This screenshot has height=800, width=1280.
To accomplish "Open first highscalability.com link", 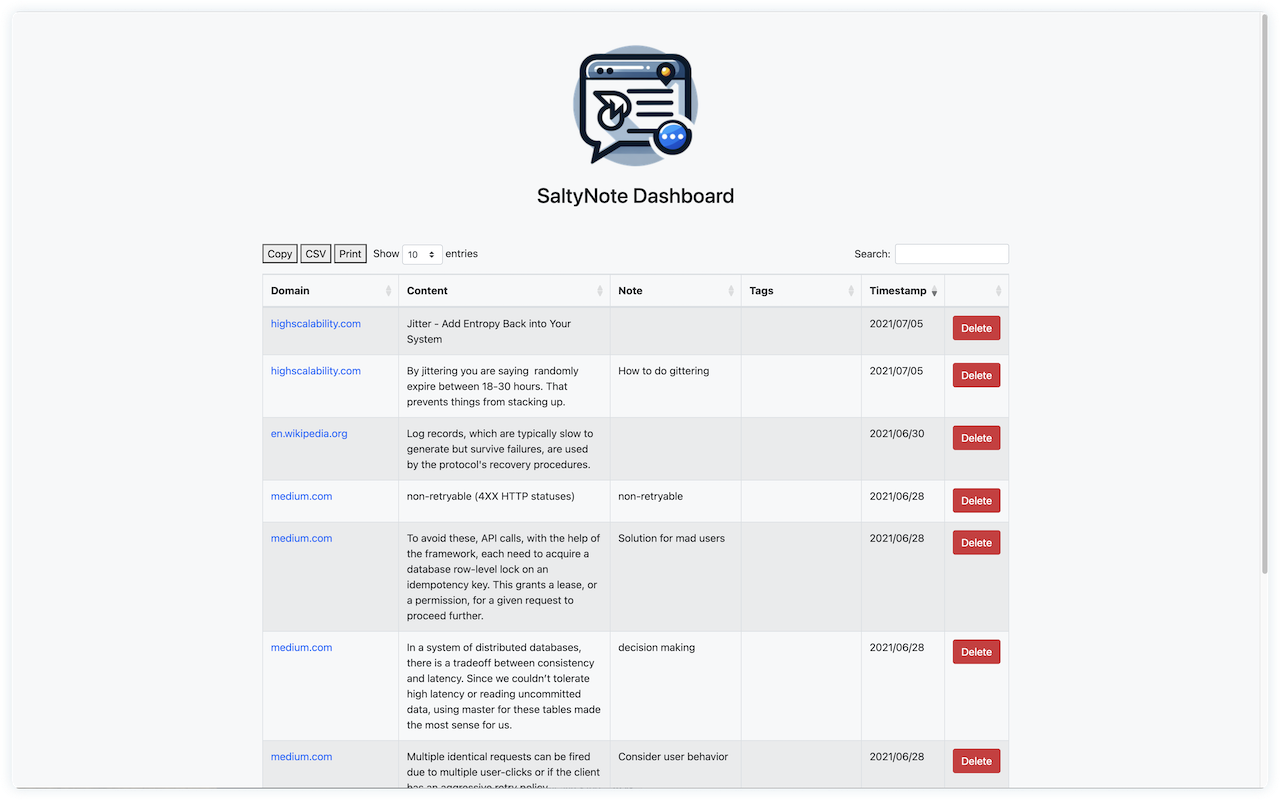I will [316, 324].
